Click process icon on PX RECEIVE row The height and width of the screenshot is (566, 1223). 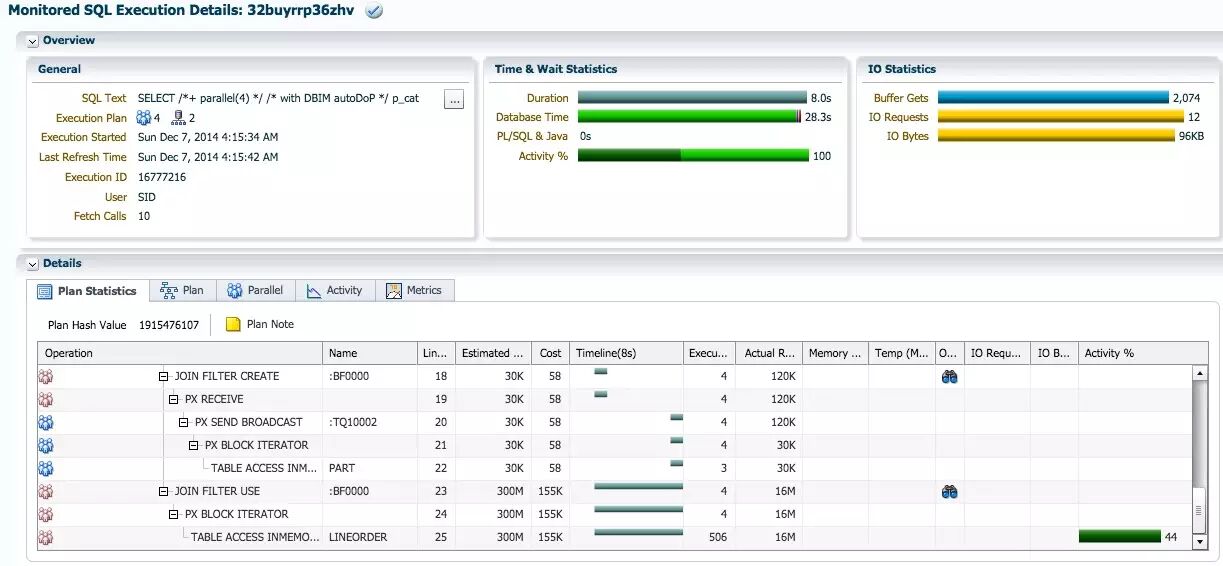coord(45,400)
